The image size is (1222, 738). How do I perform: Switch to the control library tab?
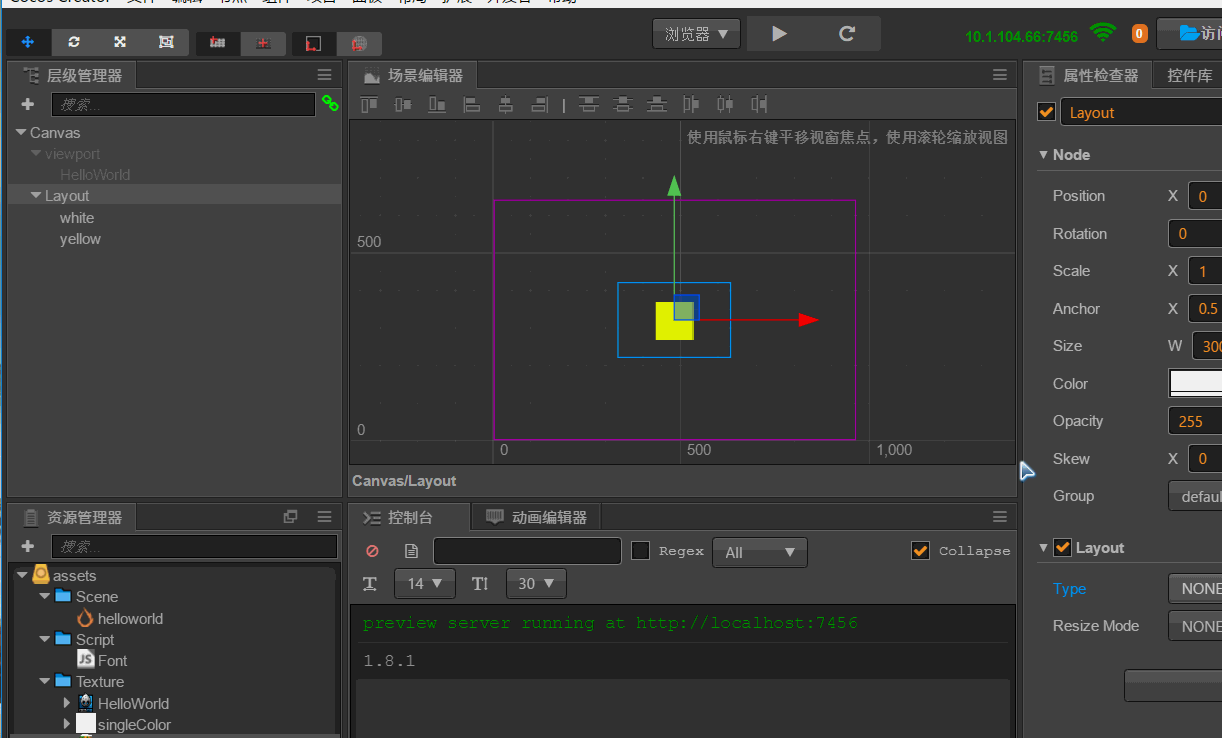pos(1189,75)
